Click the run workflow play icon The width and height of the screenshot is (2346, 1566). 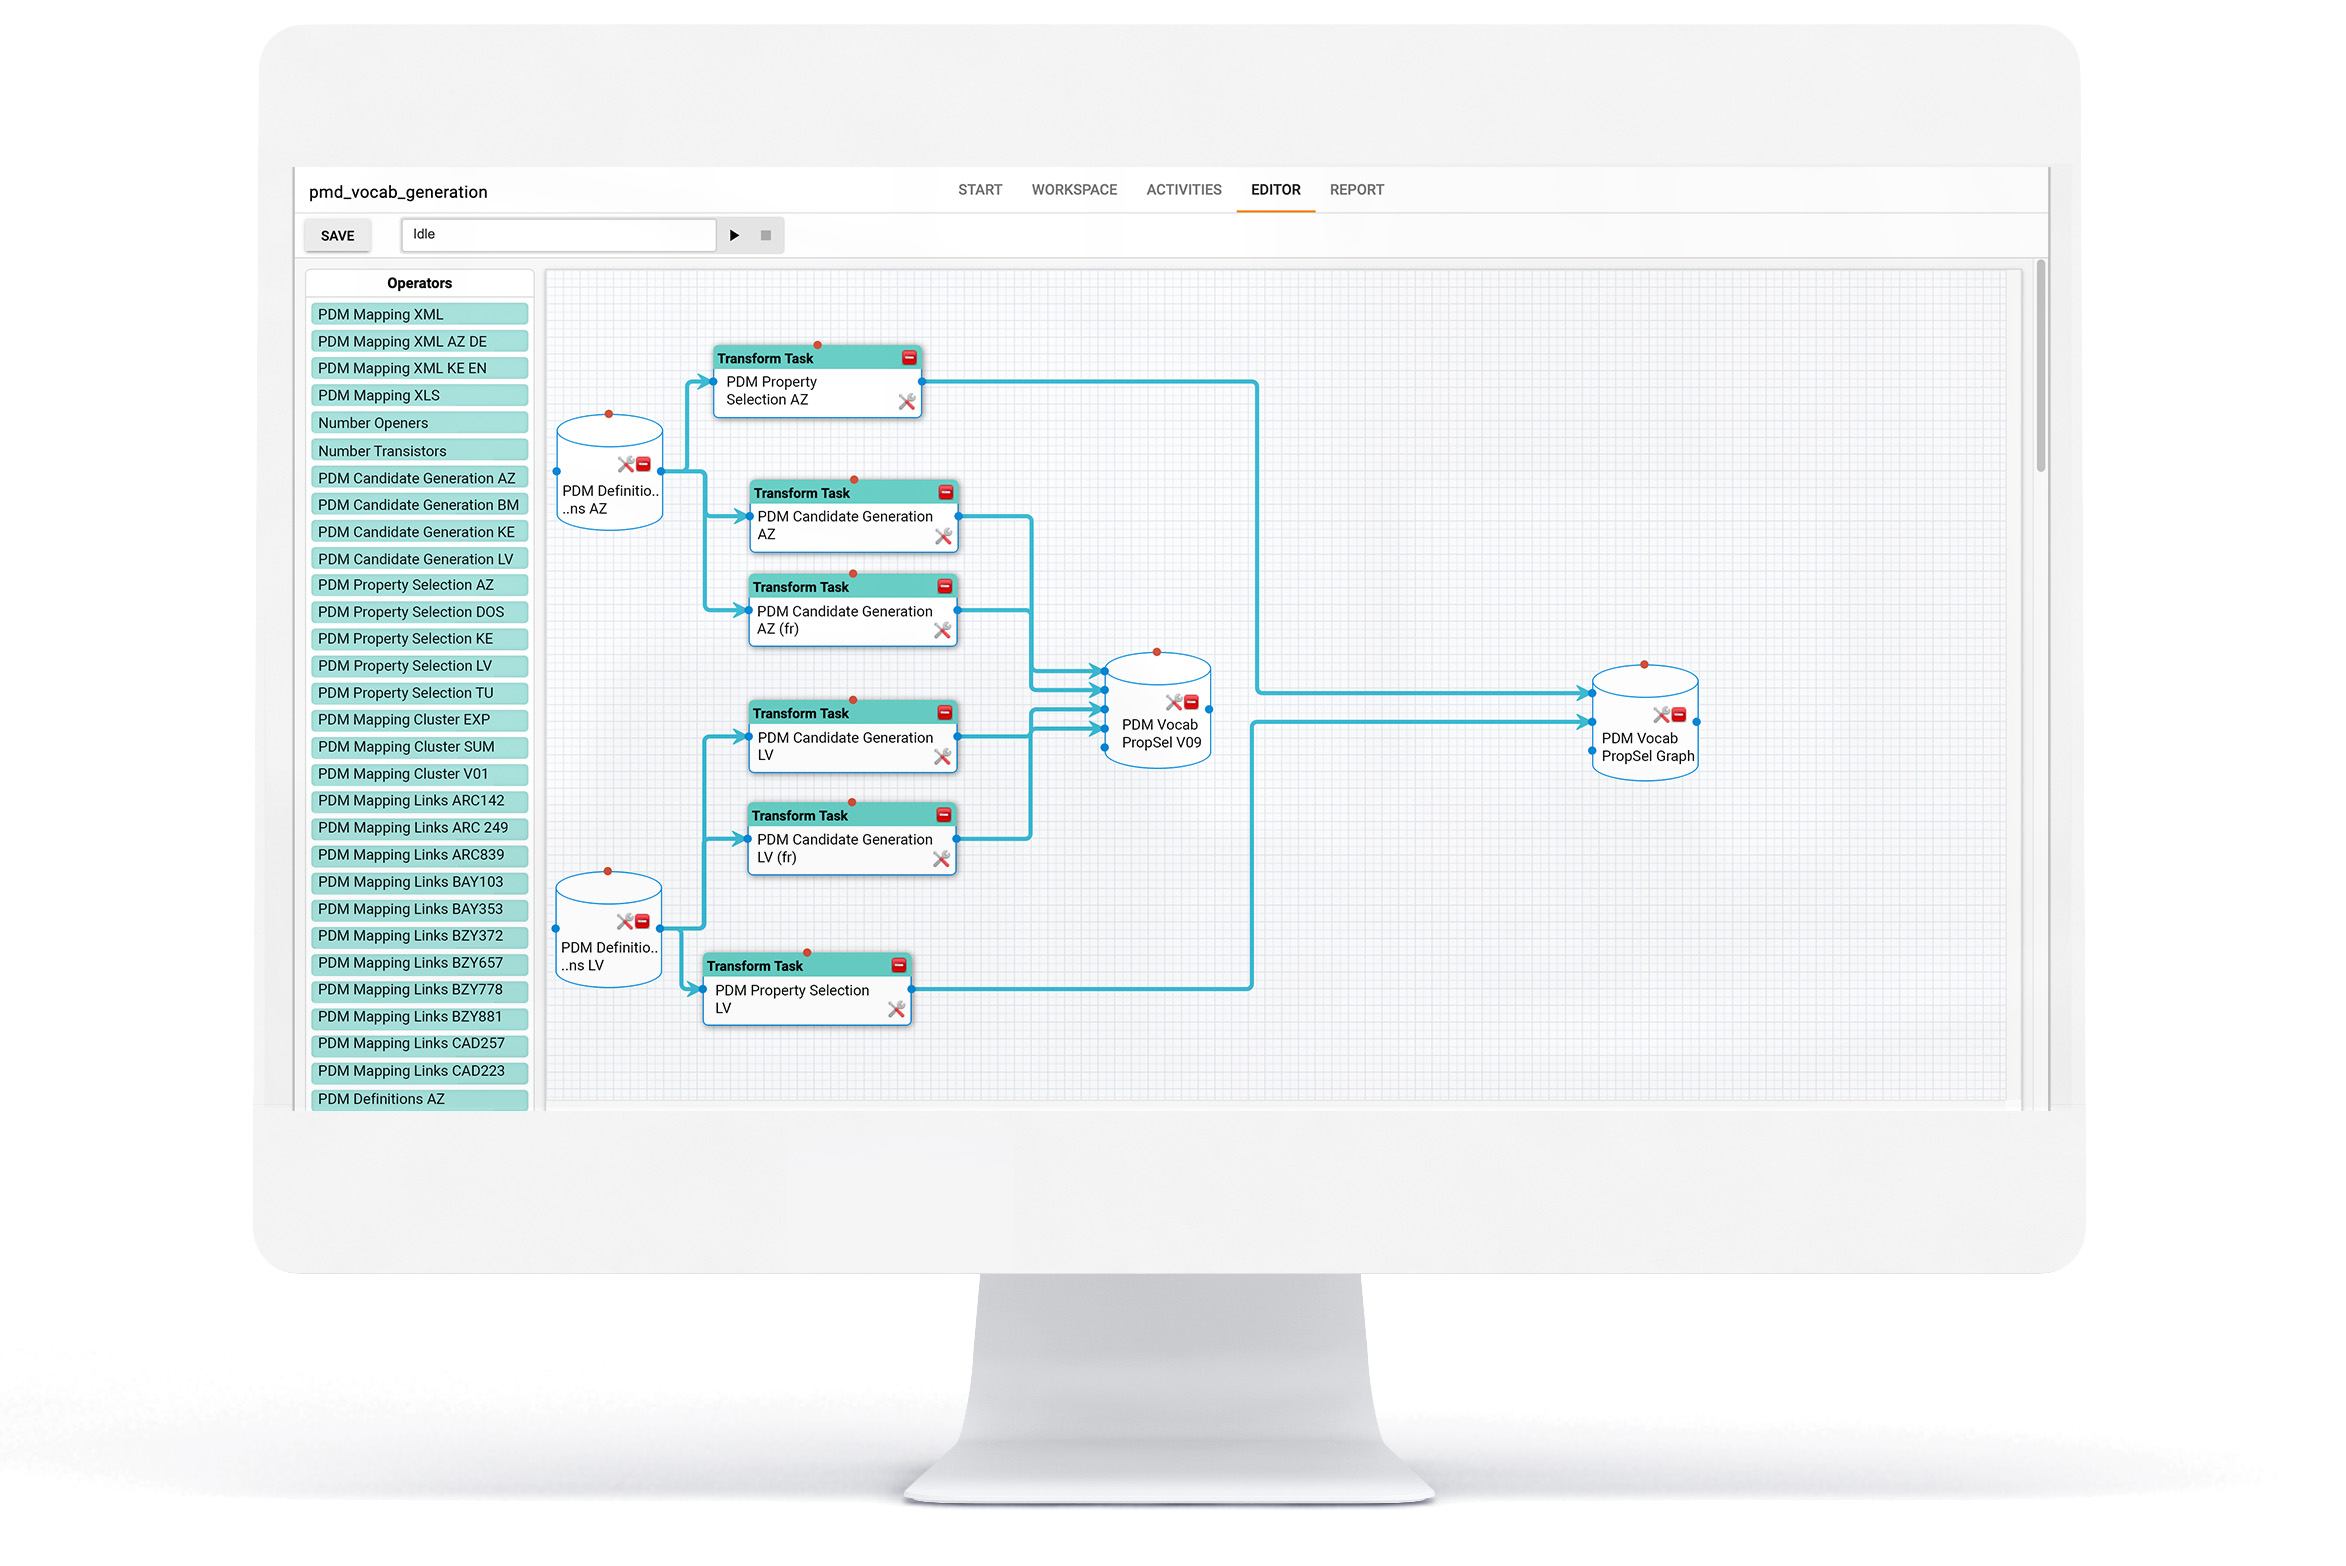point(734,235)
